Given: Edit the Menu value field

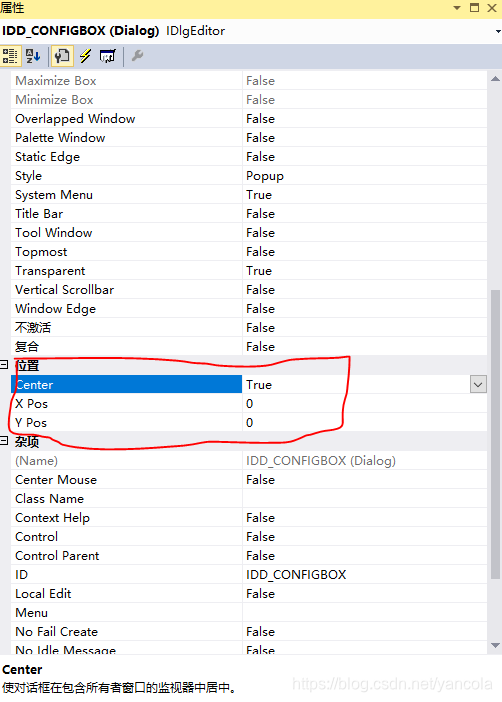Looking at the screenshot, I should pyautogui.click(x=365, y=613).
